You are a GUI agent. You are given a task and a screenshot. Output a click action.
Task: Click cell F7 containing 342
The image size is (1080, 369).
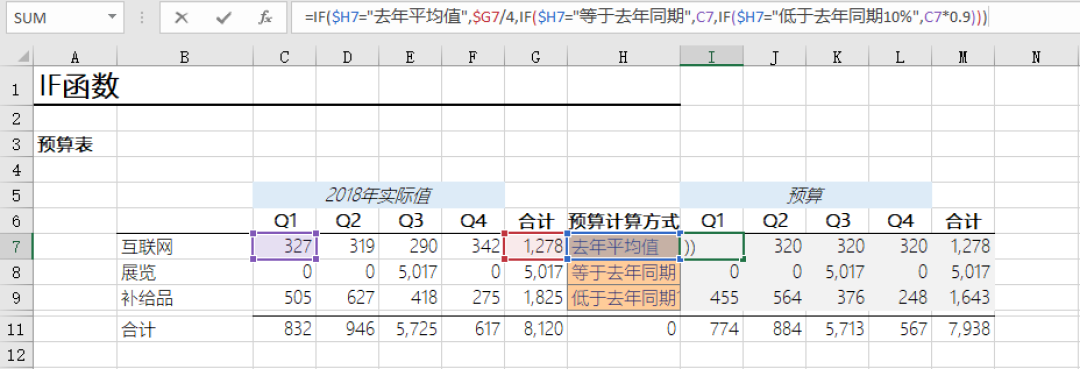pyautogui.click(x=472, y=246)
